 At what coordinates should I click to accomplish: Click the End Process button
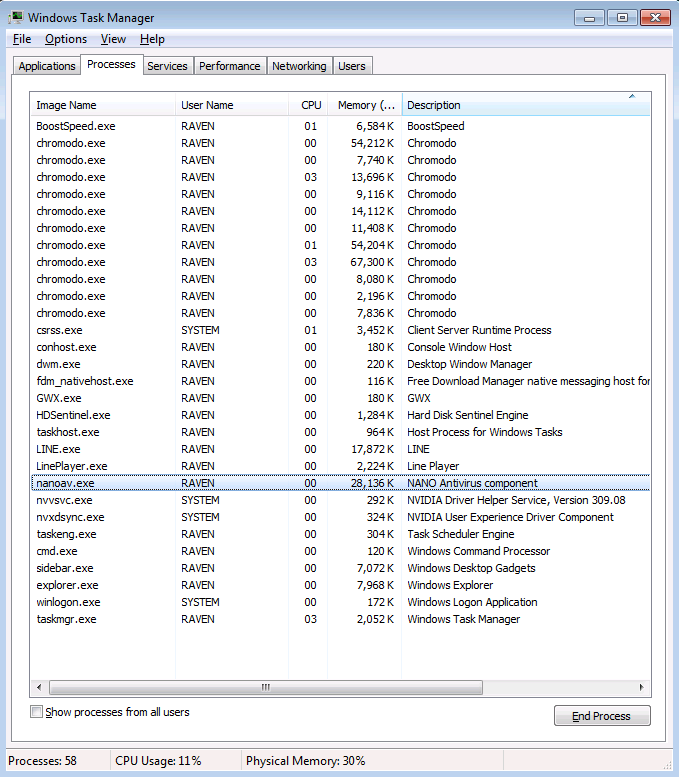602,716
